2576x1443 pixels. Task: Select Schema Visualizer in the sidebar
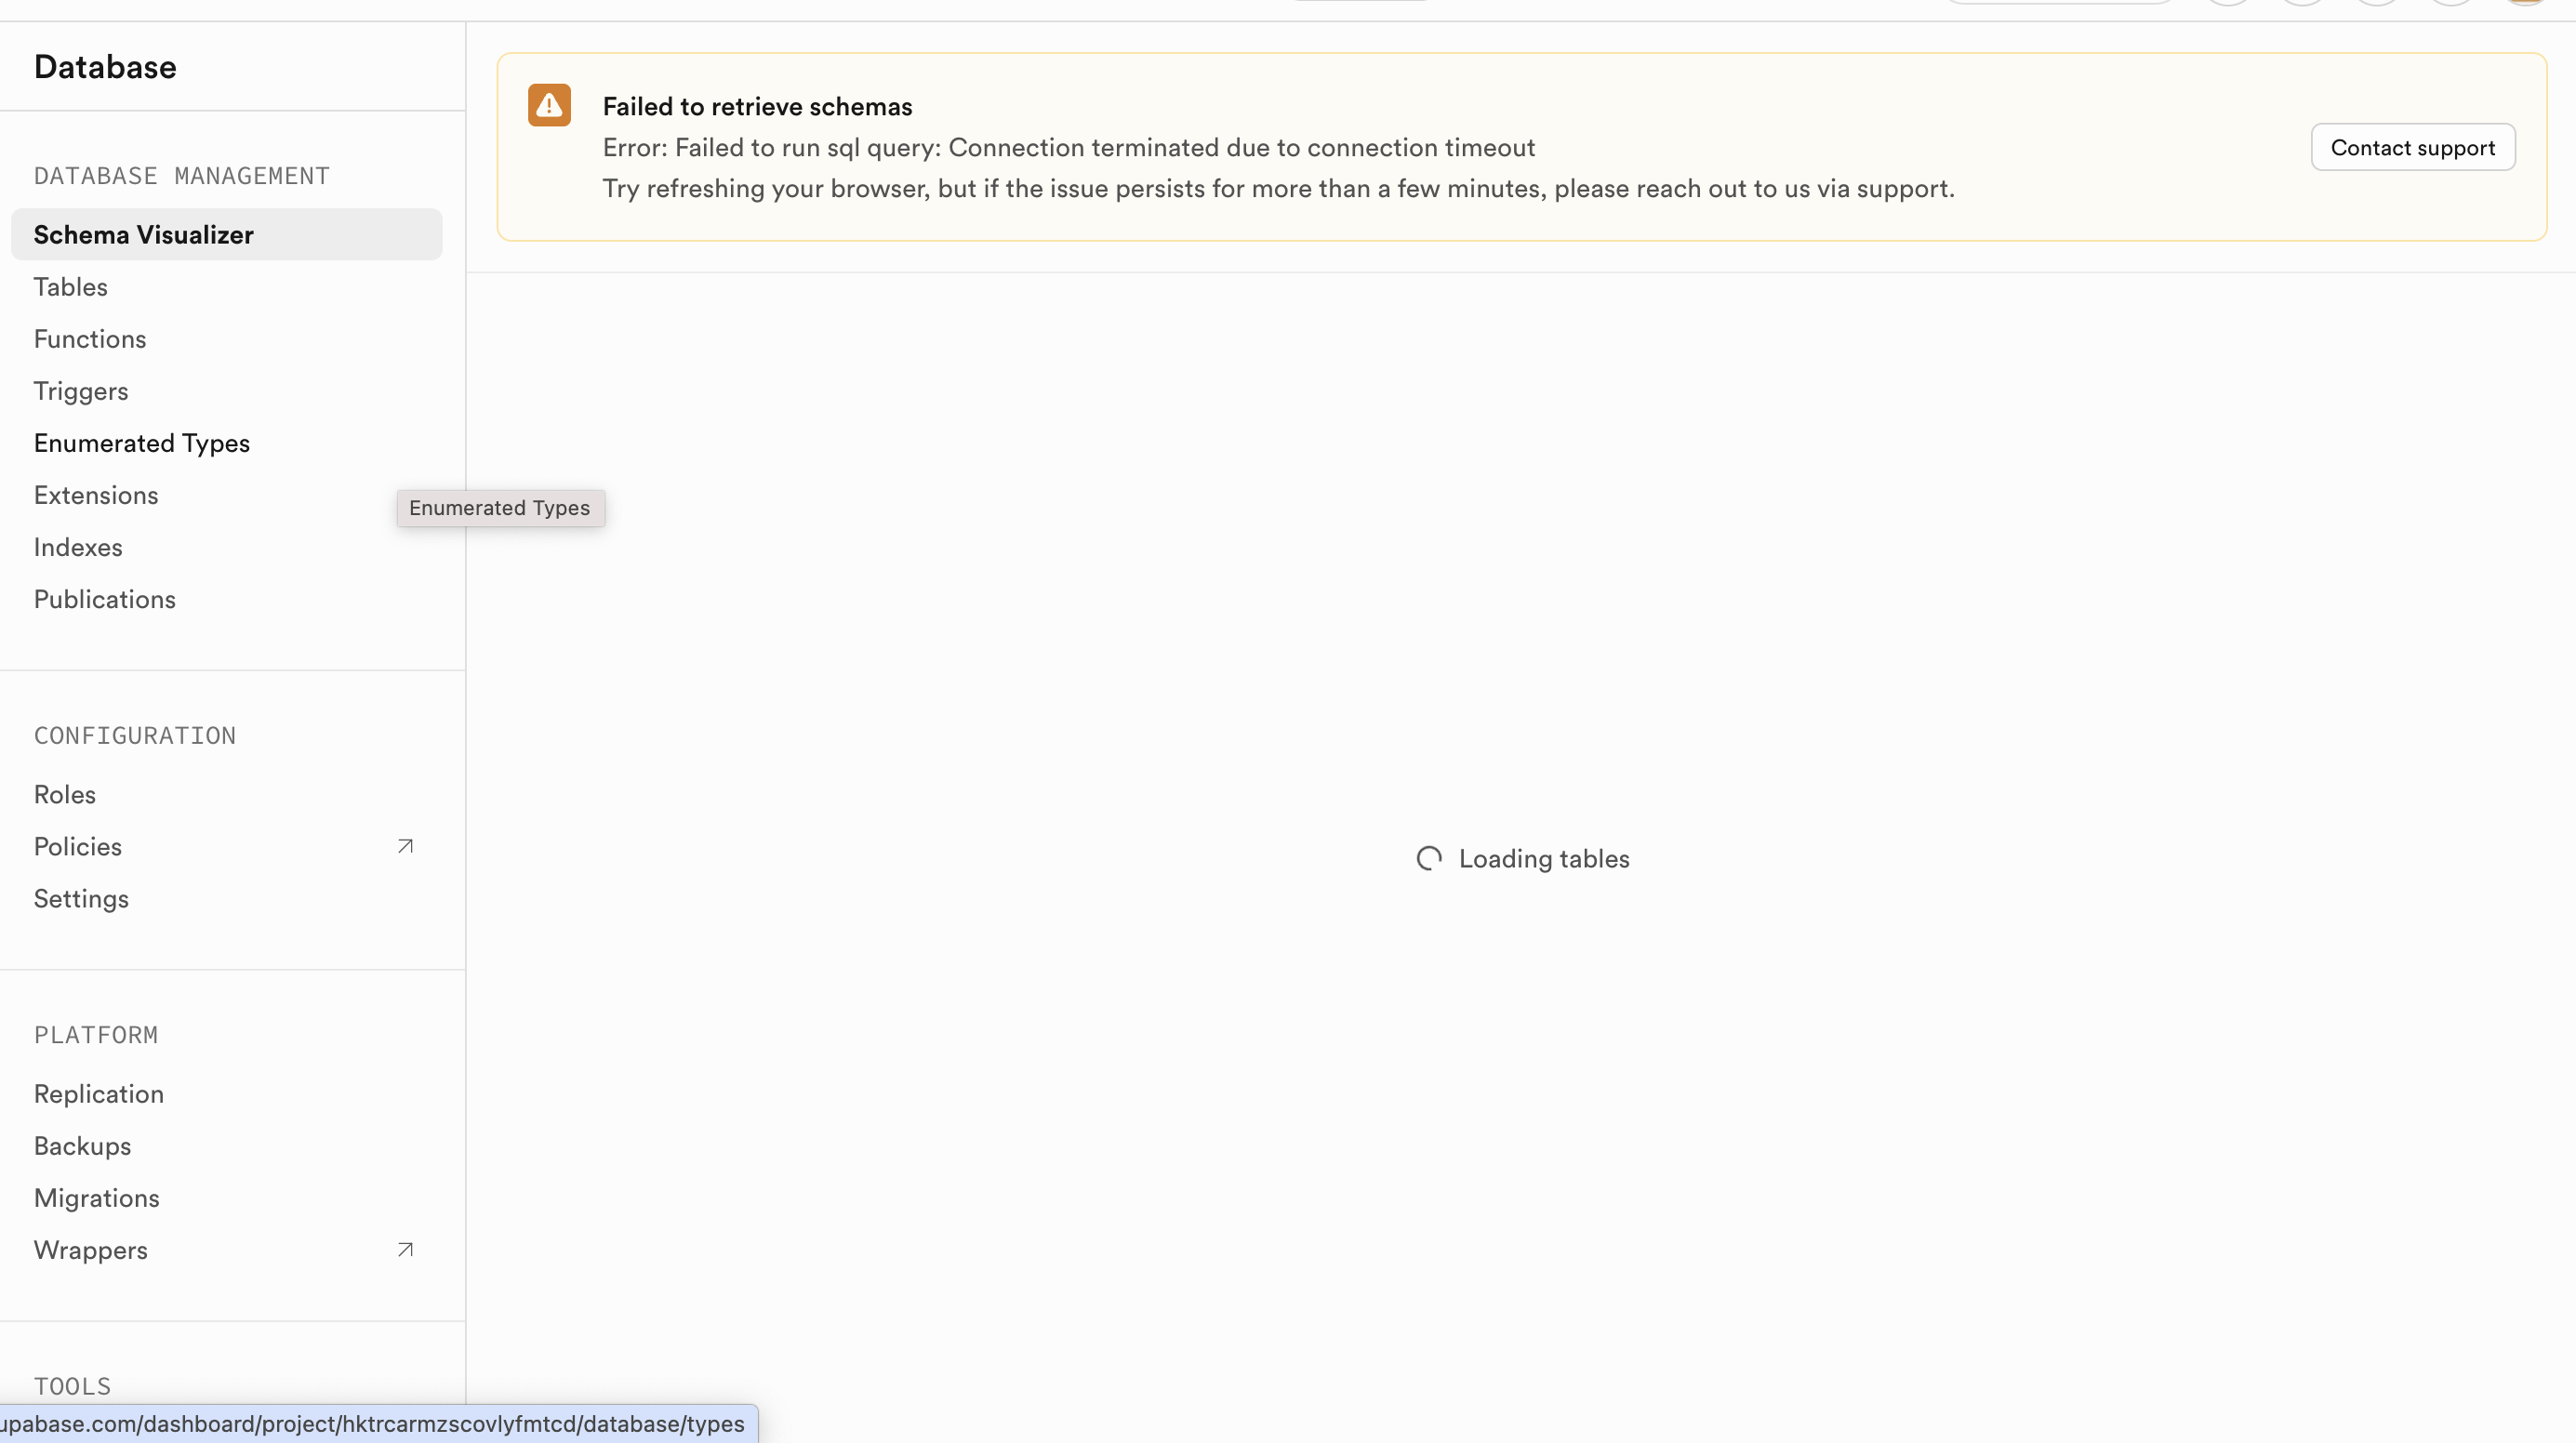click(144, 234)
